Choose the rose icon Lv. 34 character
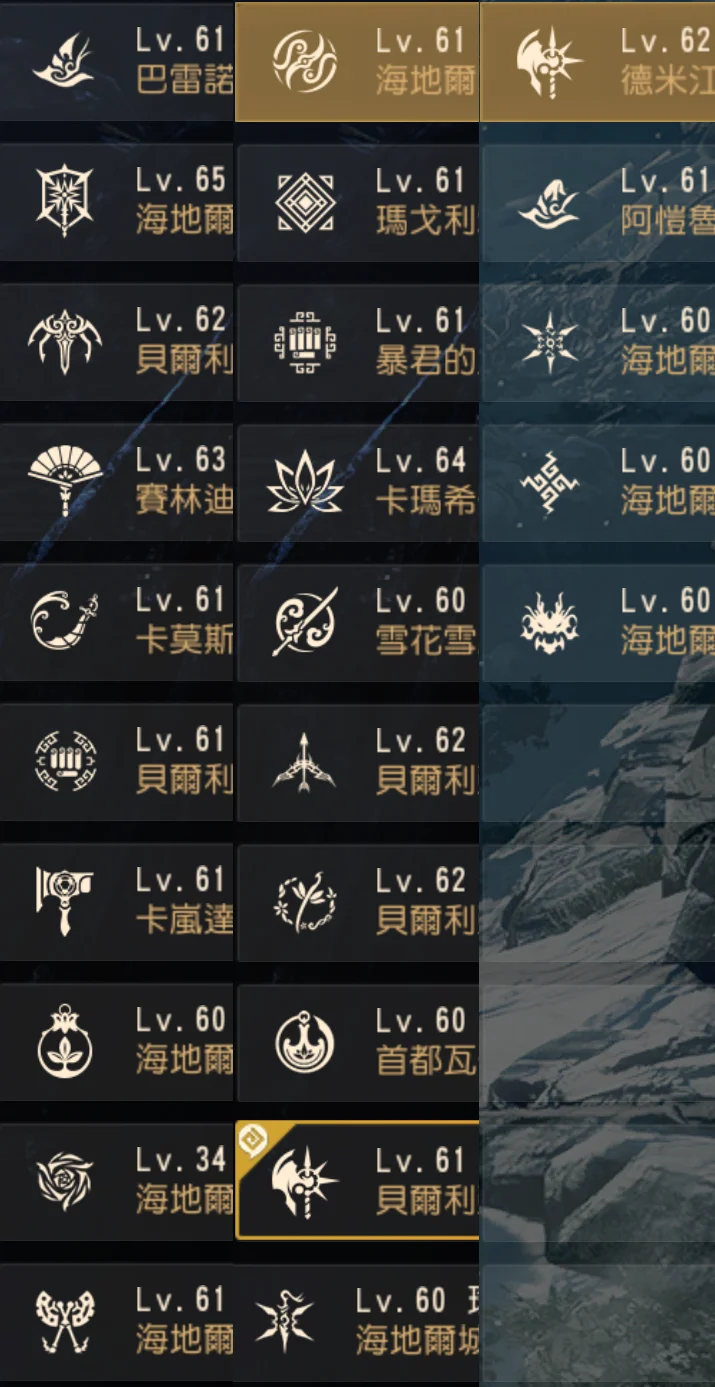The width and height of the screenshot is (715, 1387). (x=117, y=1182)
